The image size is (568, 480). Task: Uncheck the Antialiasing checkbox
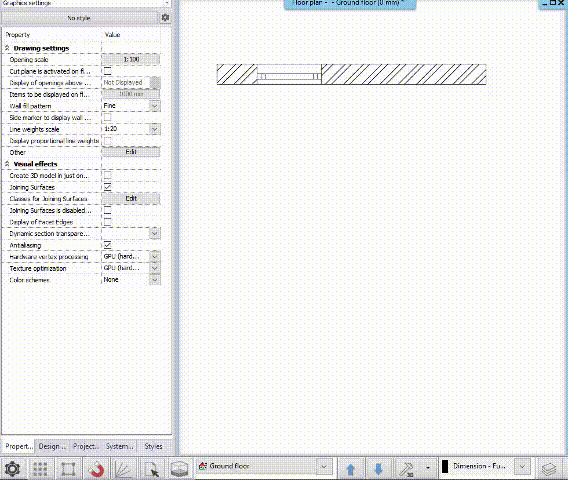tap(108, 245)
